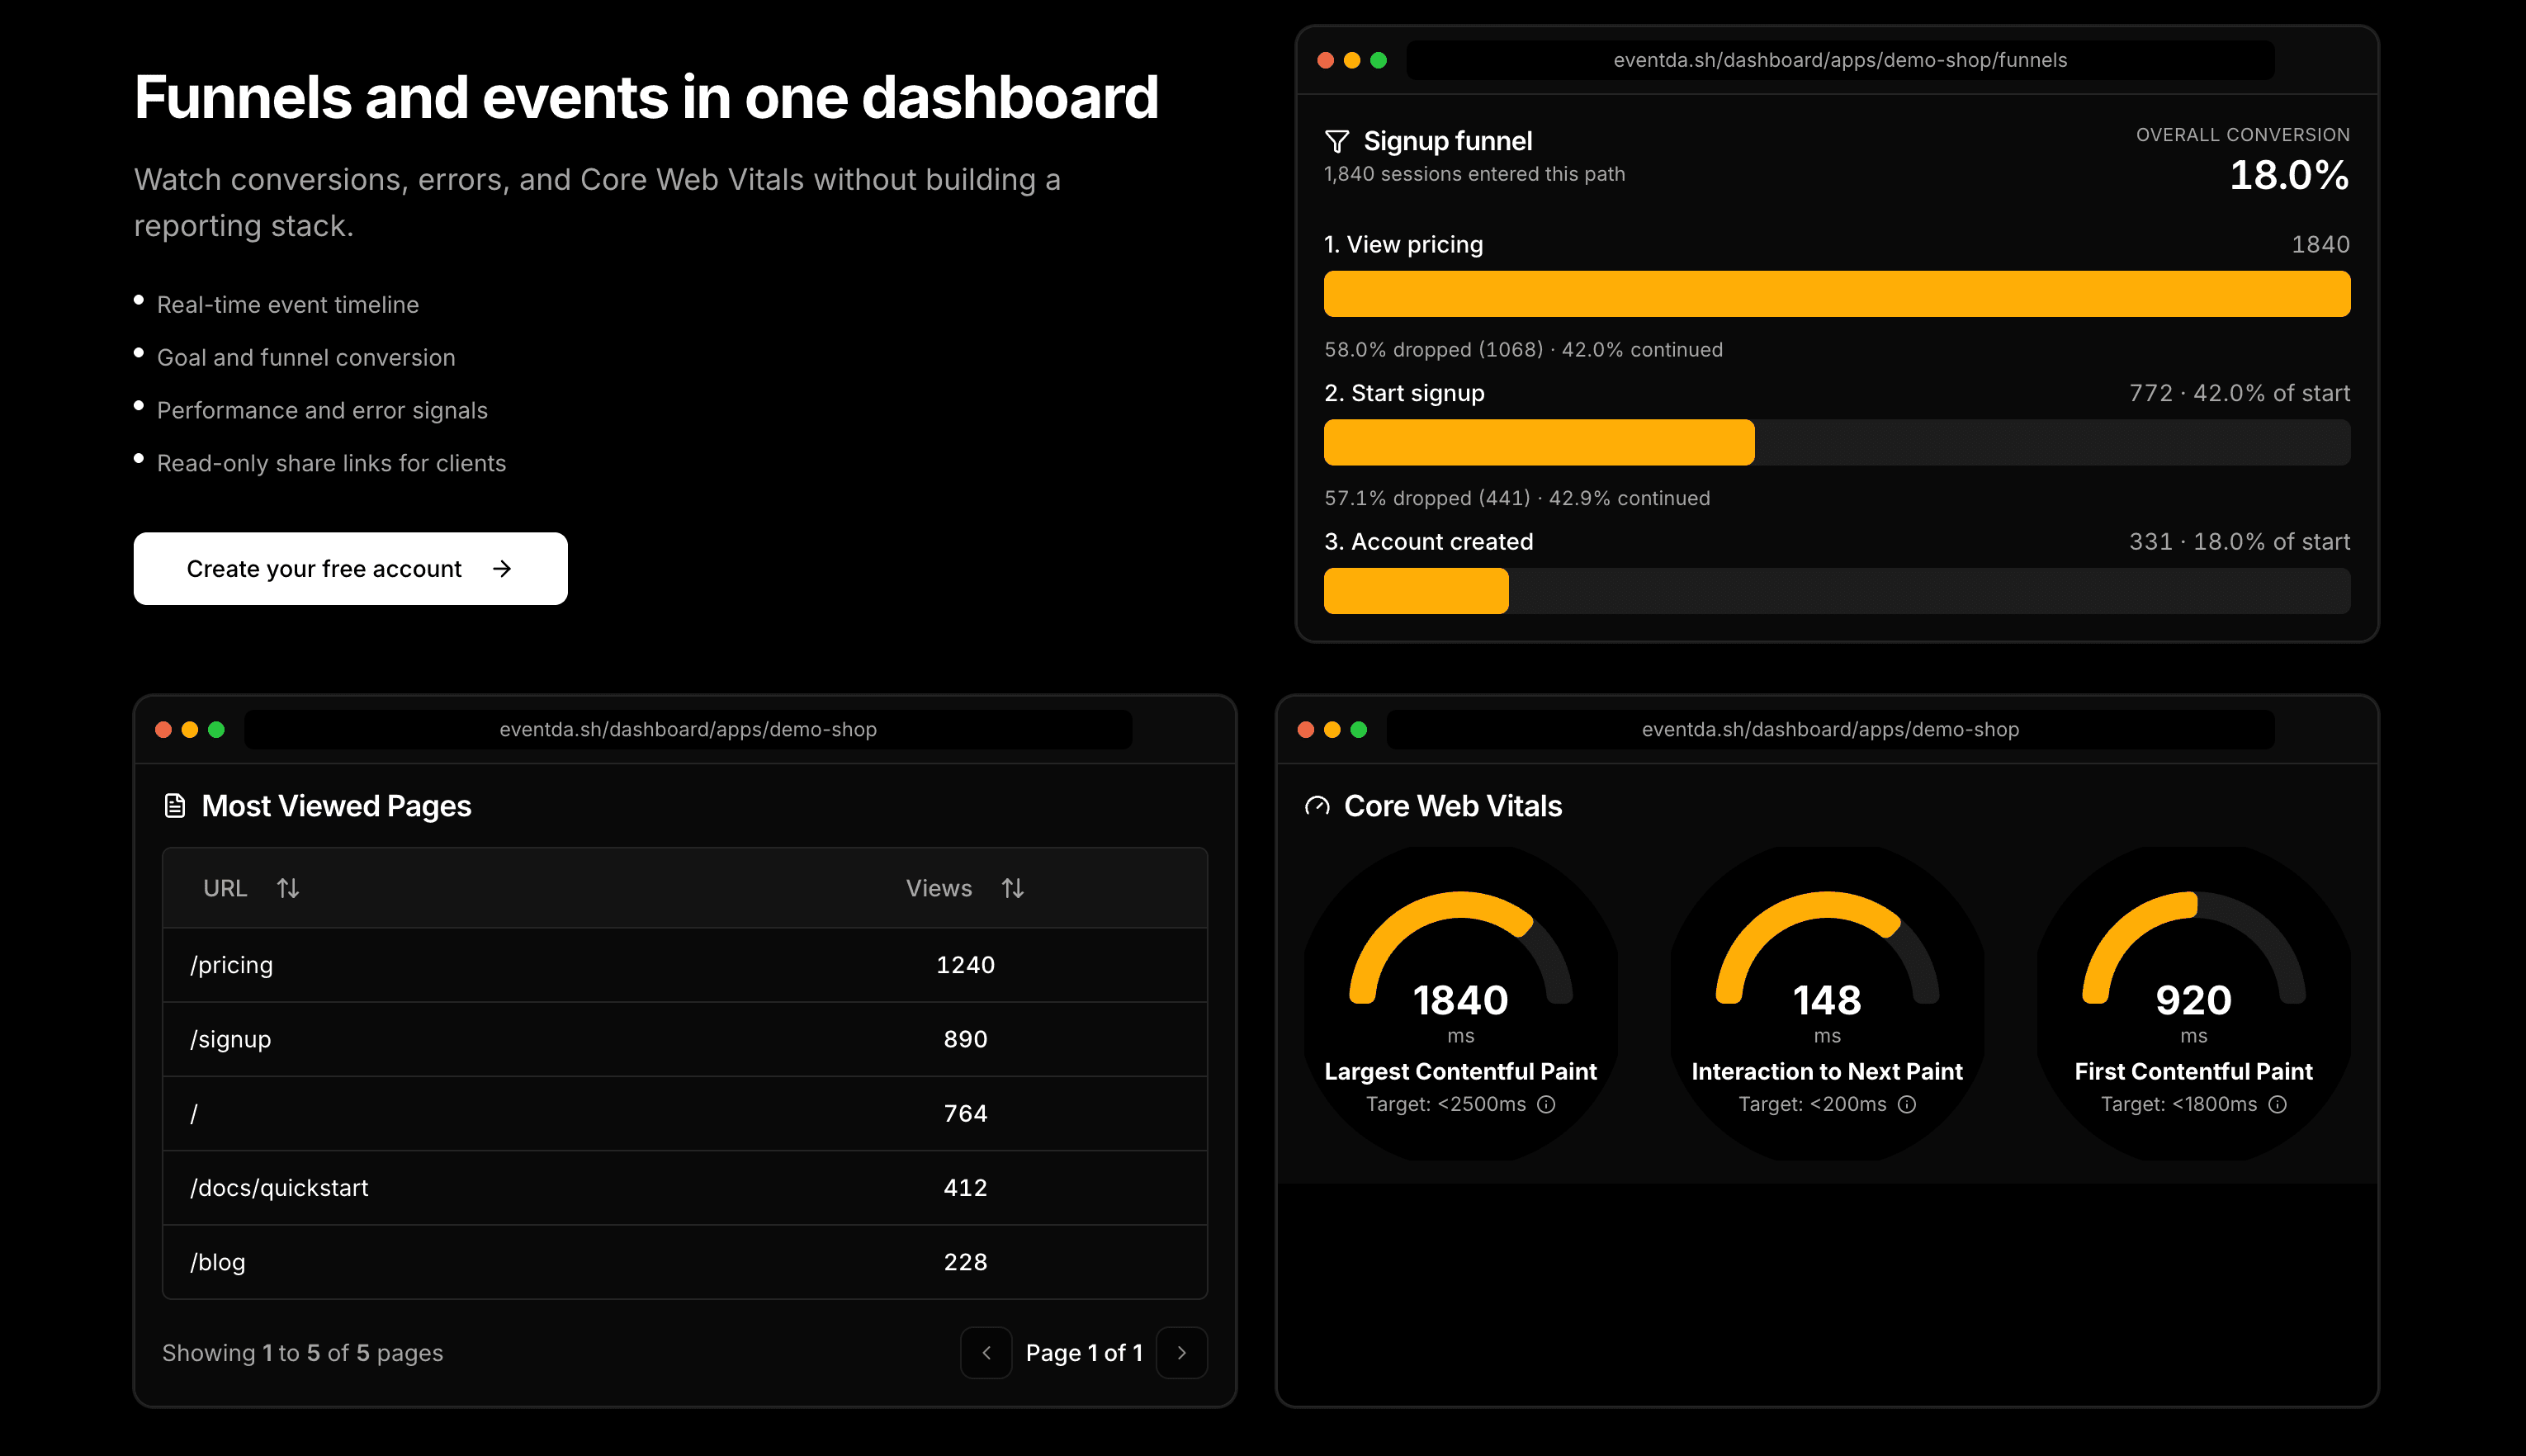Go to next page with right chevron

tap(1182, 1353)
